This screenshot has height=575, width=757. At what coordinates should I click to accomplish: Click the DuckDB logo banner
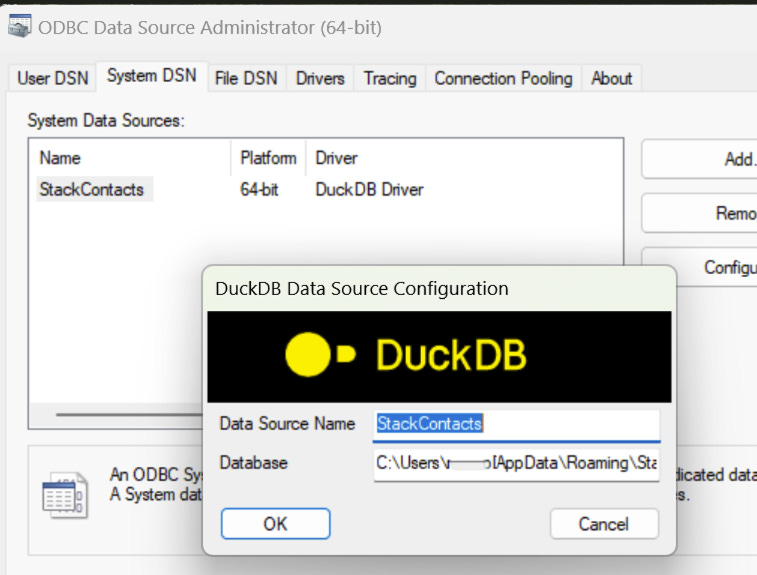(x=439, y=356)
